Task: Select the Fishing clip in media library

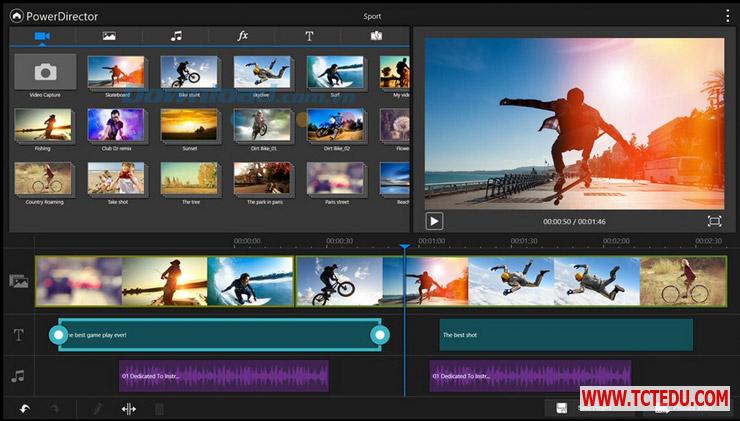Action: (43, 125)
